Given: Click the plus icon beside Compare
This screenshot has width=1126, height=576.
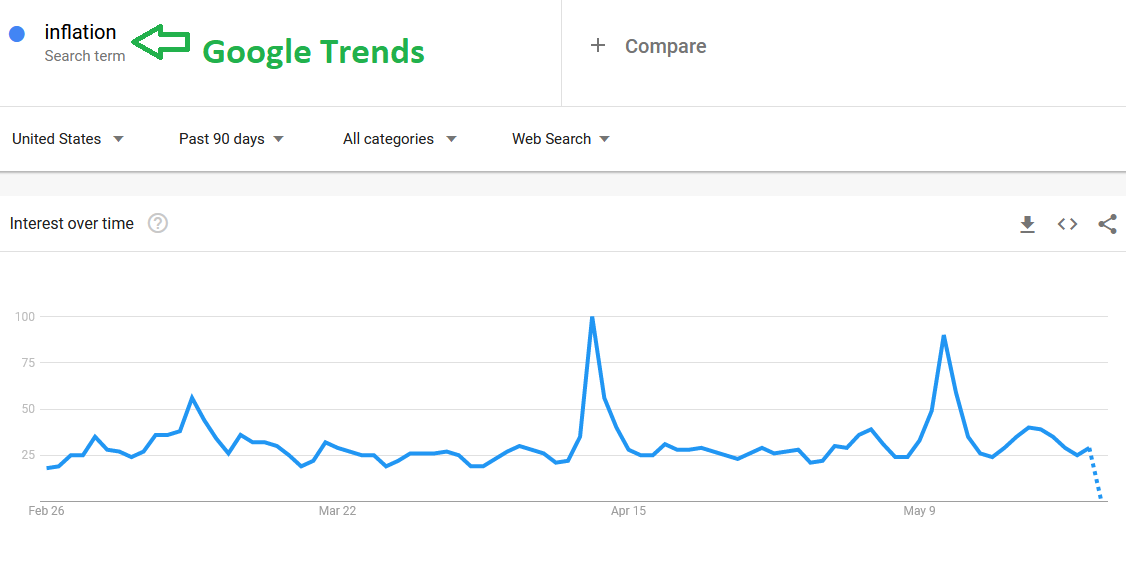Looking at the screenshot, I should point(597,46).
